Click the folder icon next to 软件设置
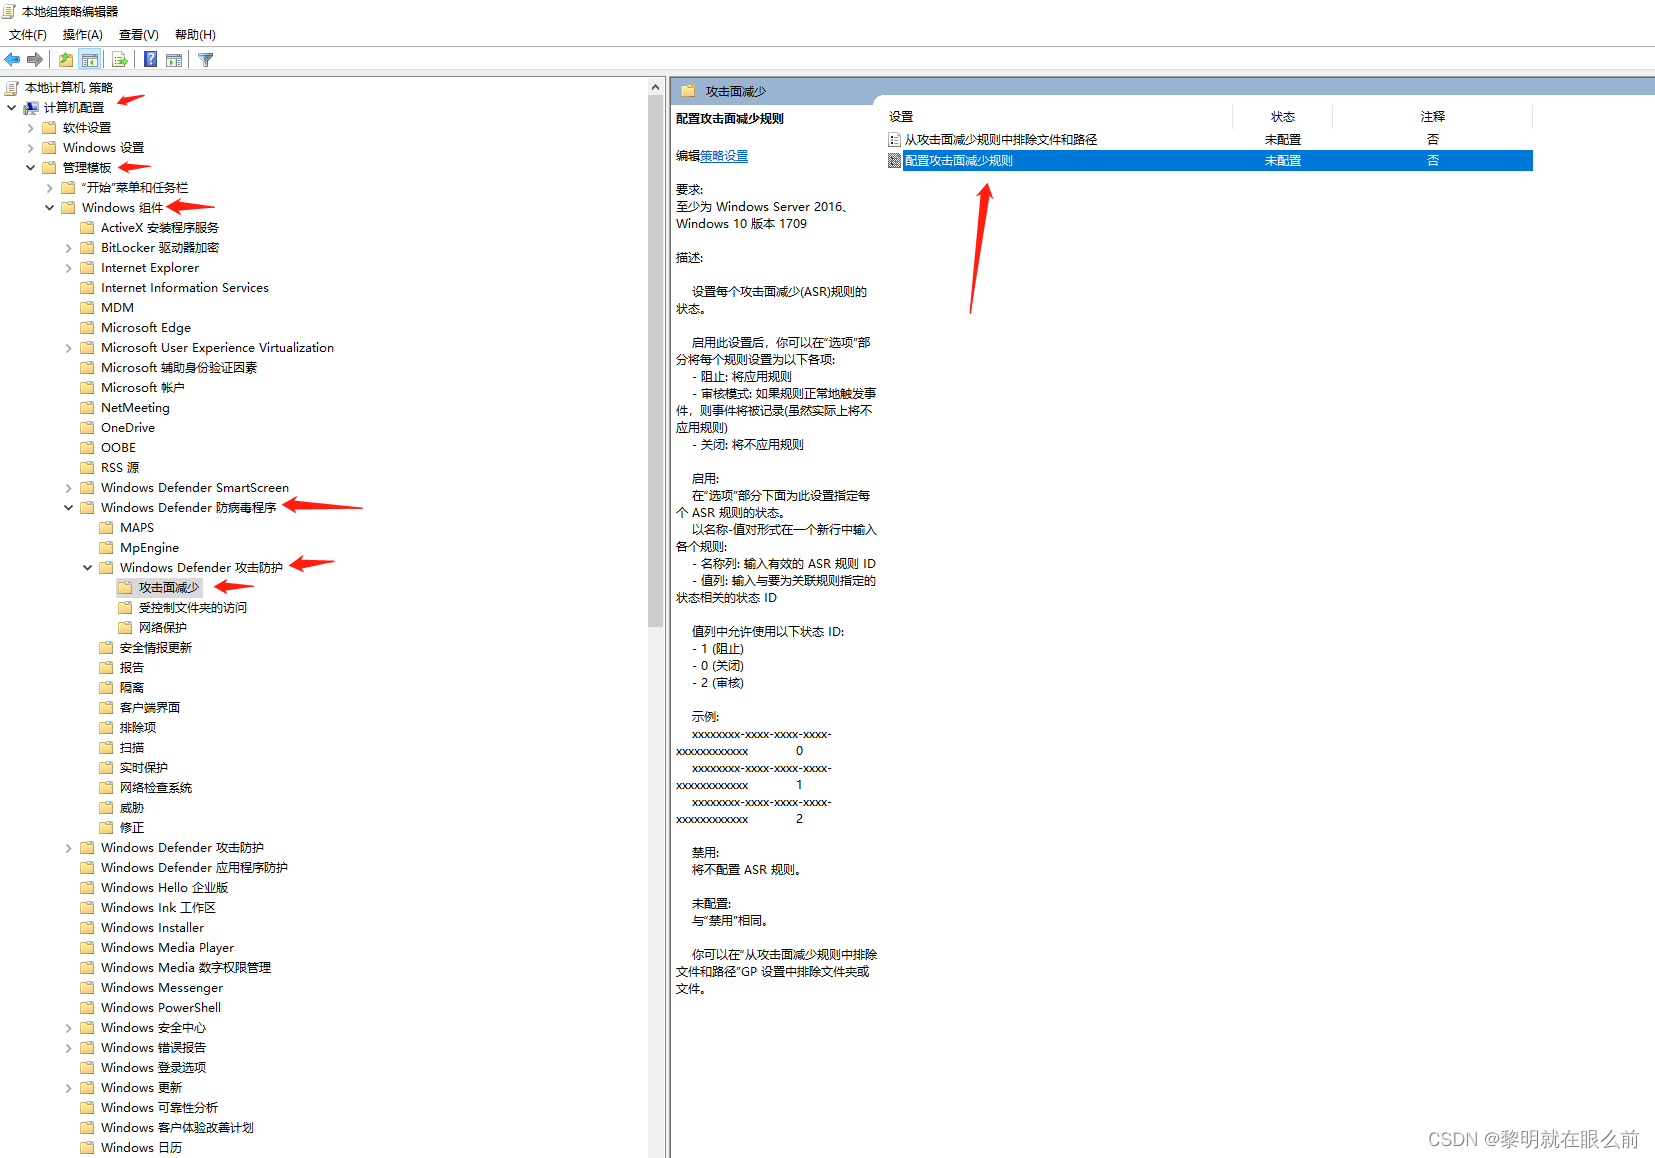 [x=49, y=128]
